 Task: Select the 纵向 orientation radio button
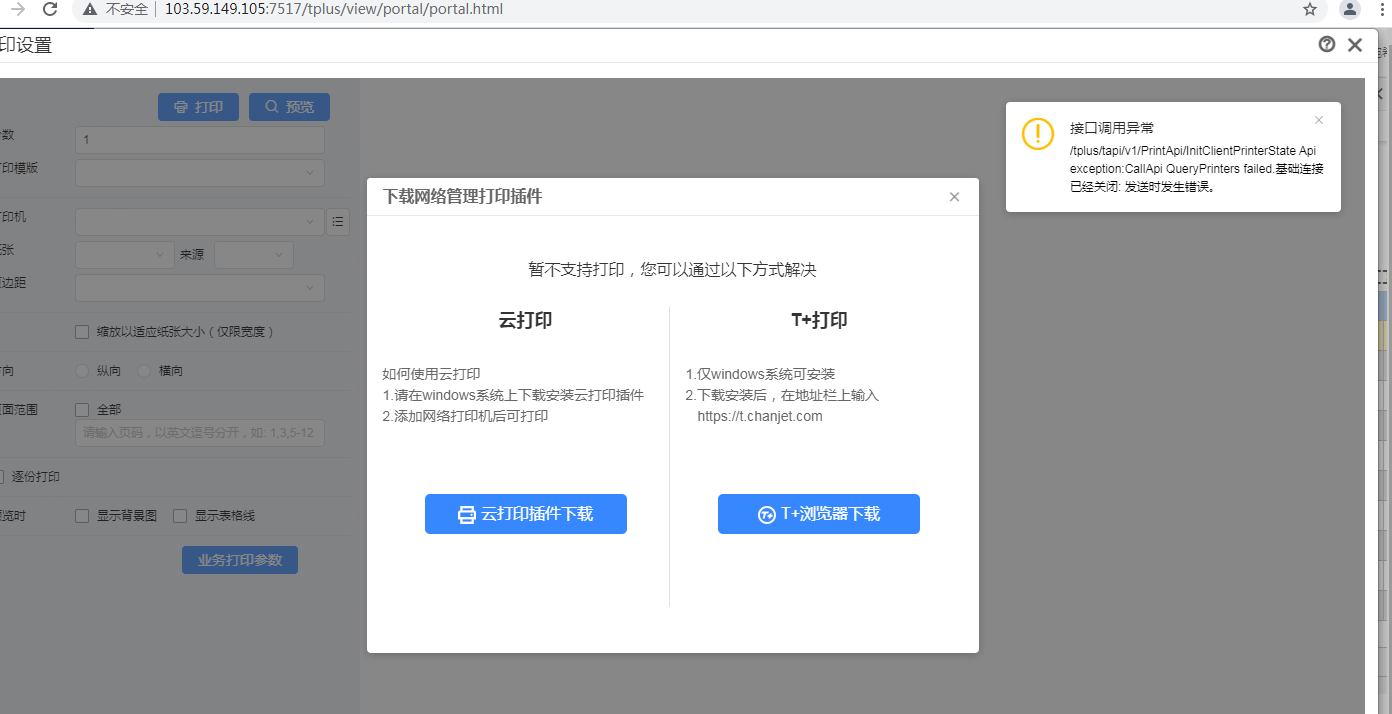pos(83,371)
